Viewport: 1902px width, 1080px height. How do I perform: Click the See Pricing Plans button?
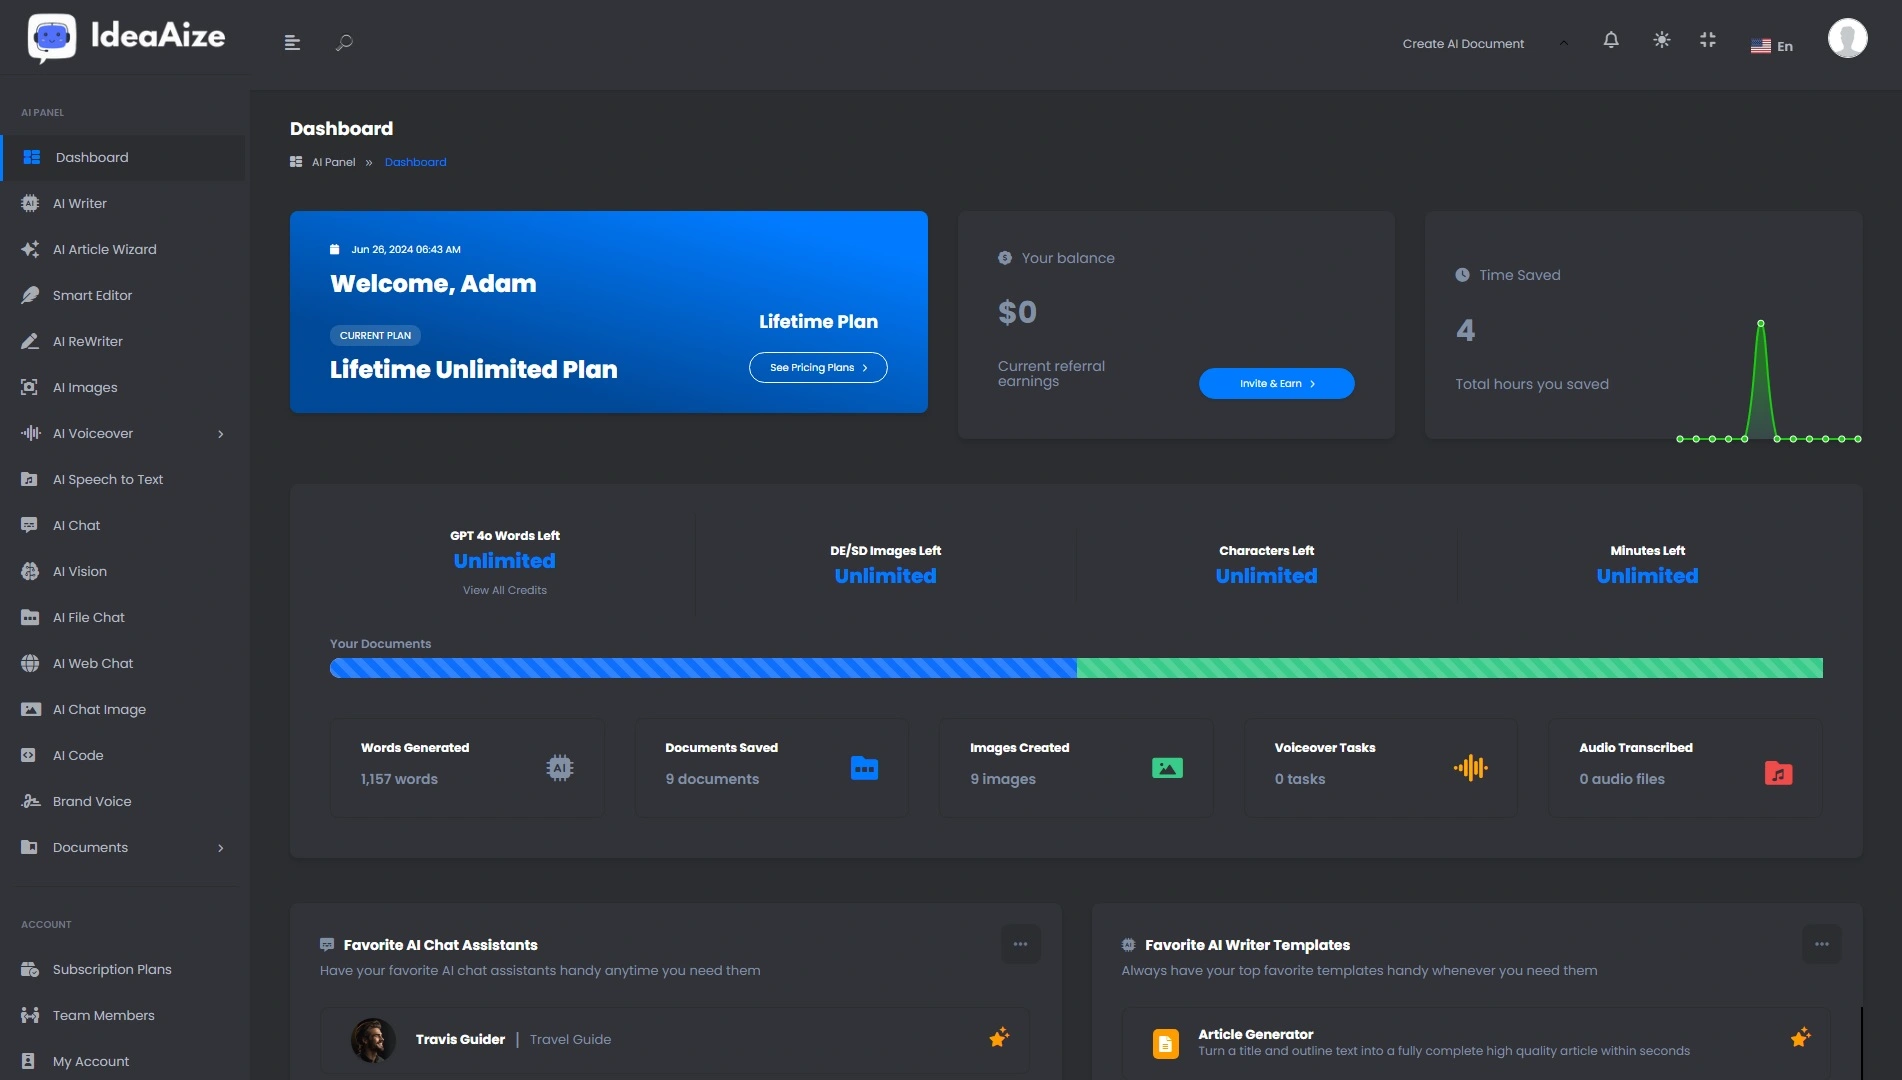point(817,367)
